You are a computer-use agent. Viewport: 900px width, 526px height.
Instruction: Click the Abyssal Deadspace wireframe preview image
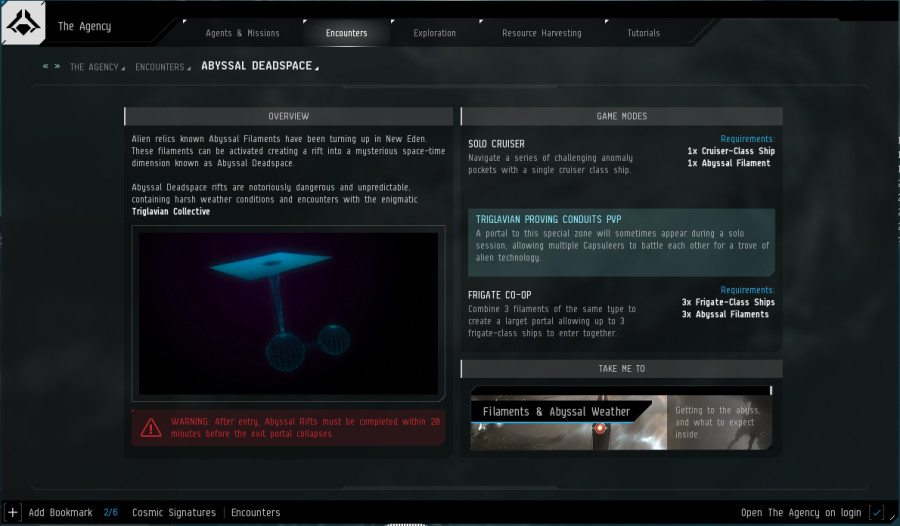tap(288, 313)
